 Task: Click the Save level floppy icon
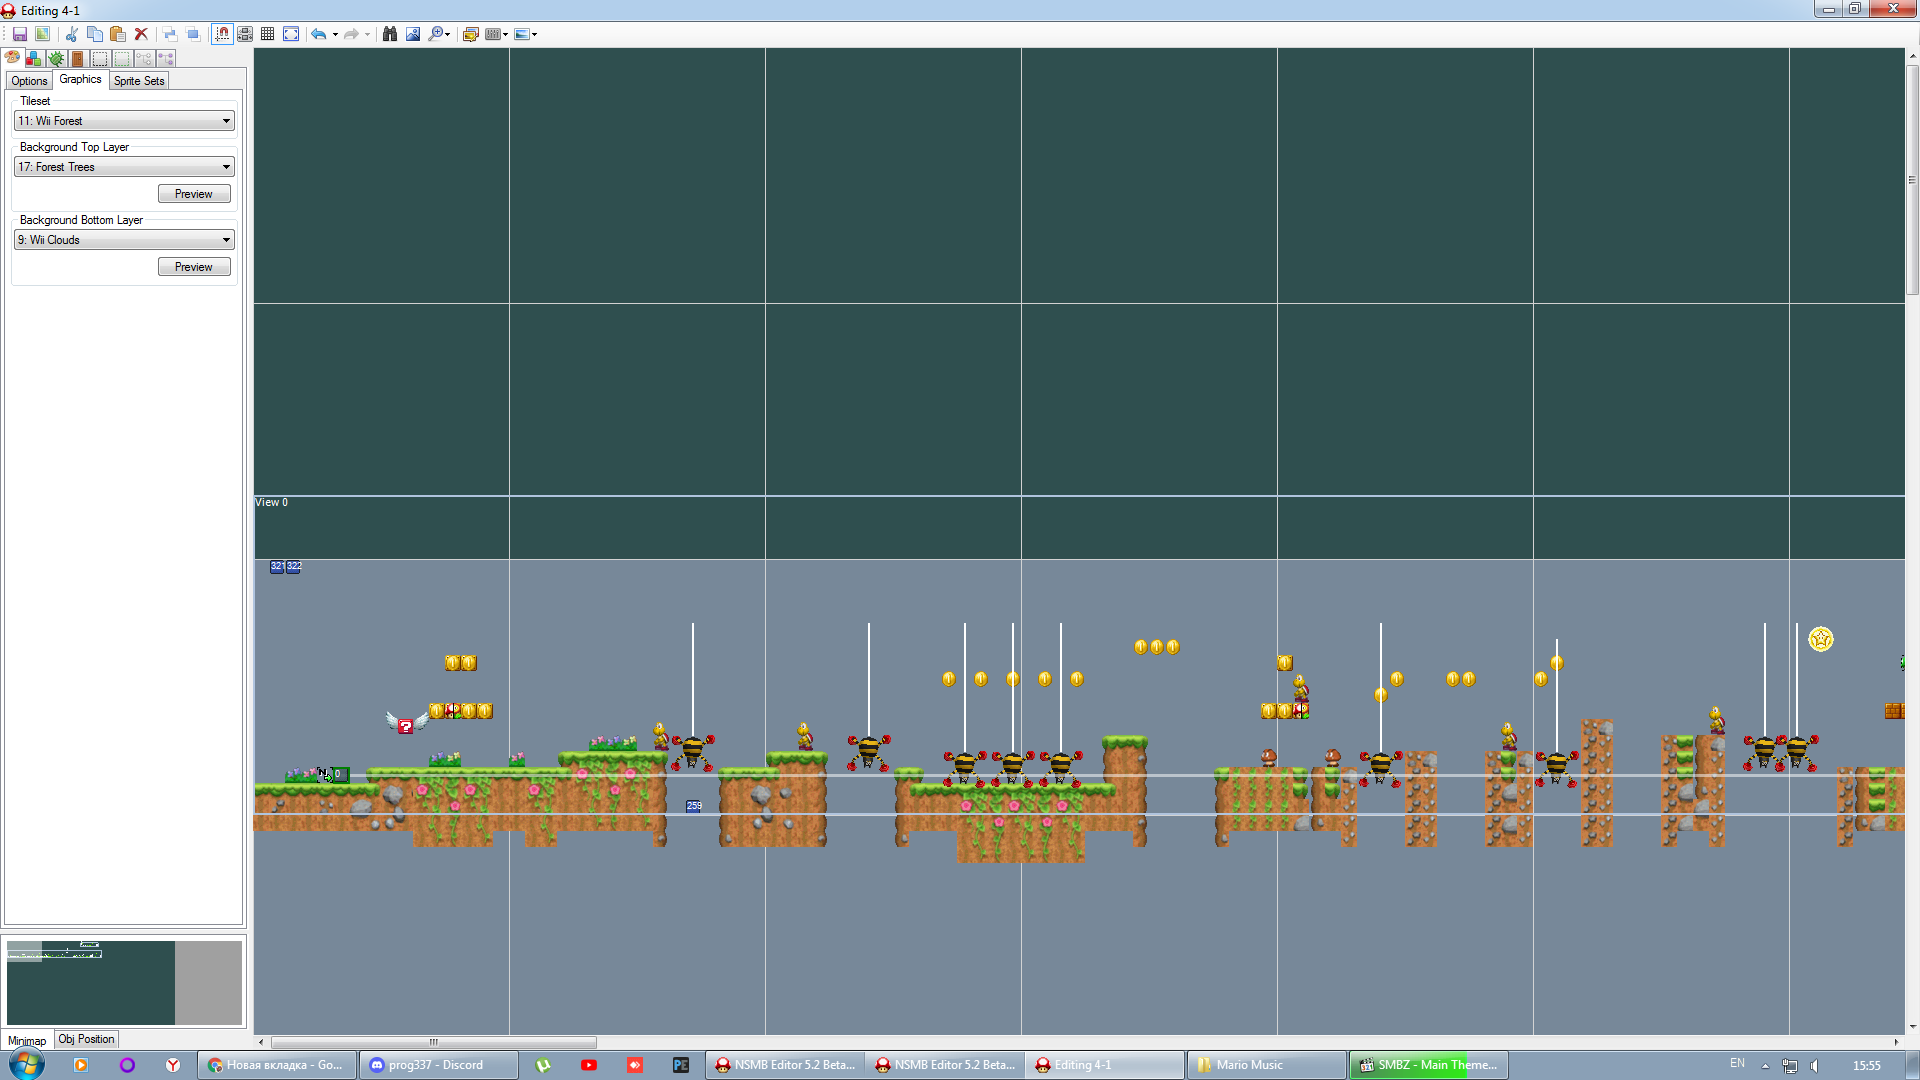19,34
